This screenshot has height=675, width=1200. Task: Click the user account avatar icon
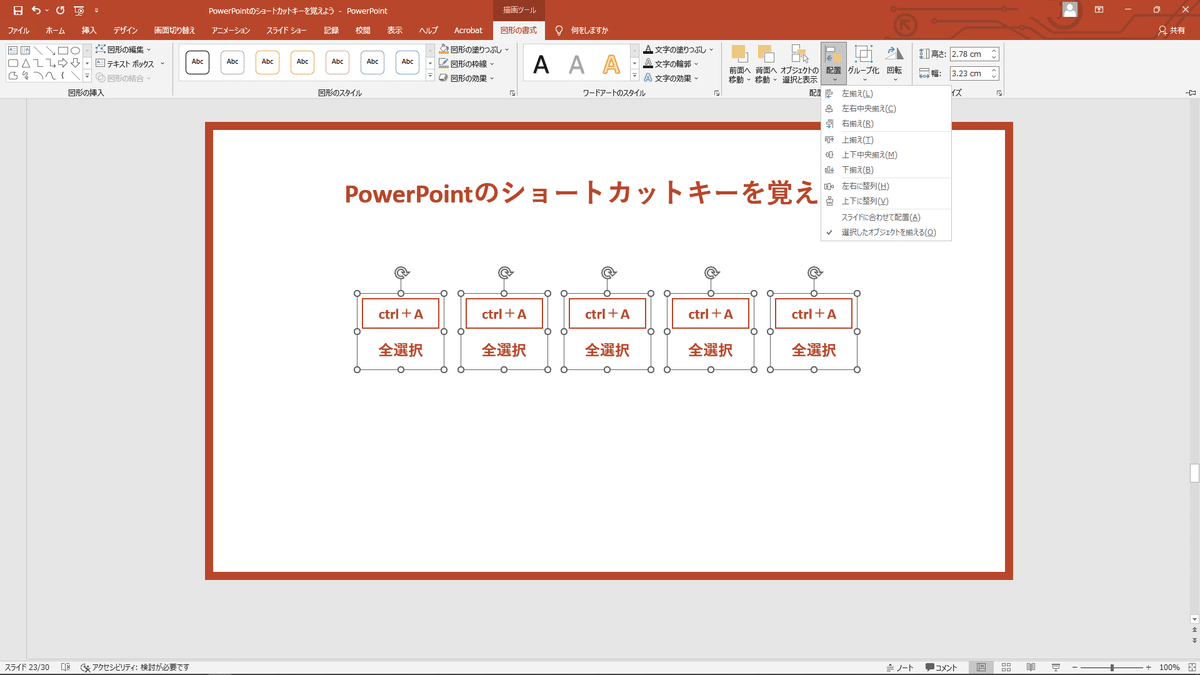point(1070,10)
